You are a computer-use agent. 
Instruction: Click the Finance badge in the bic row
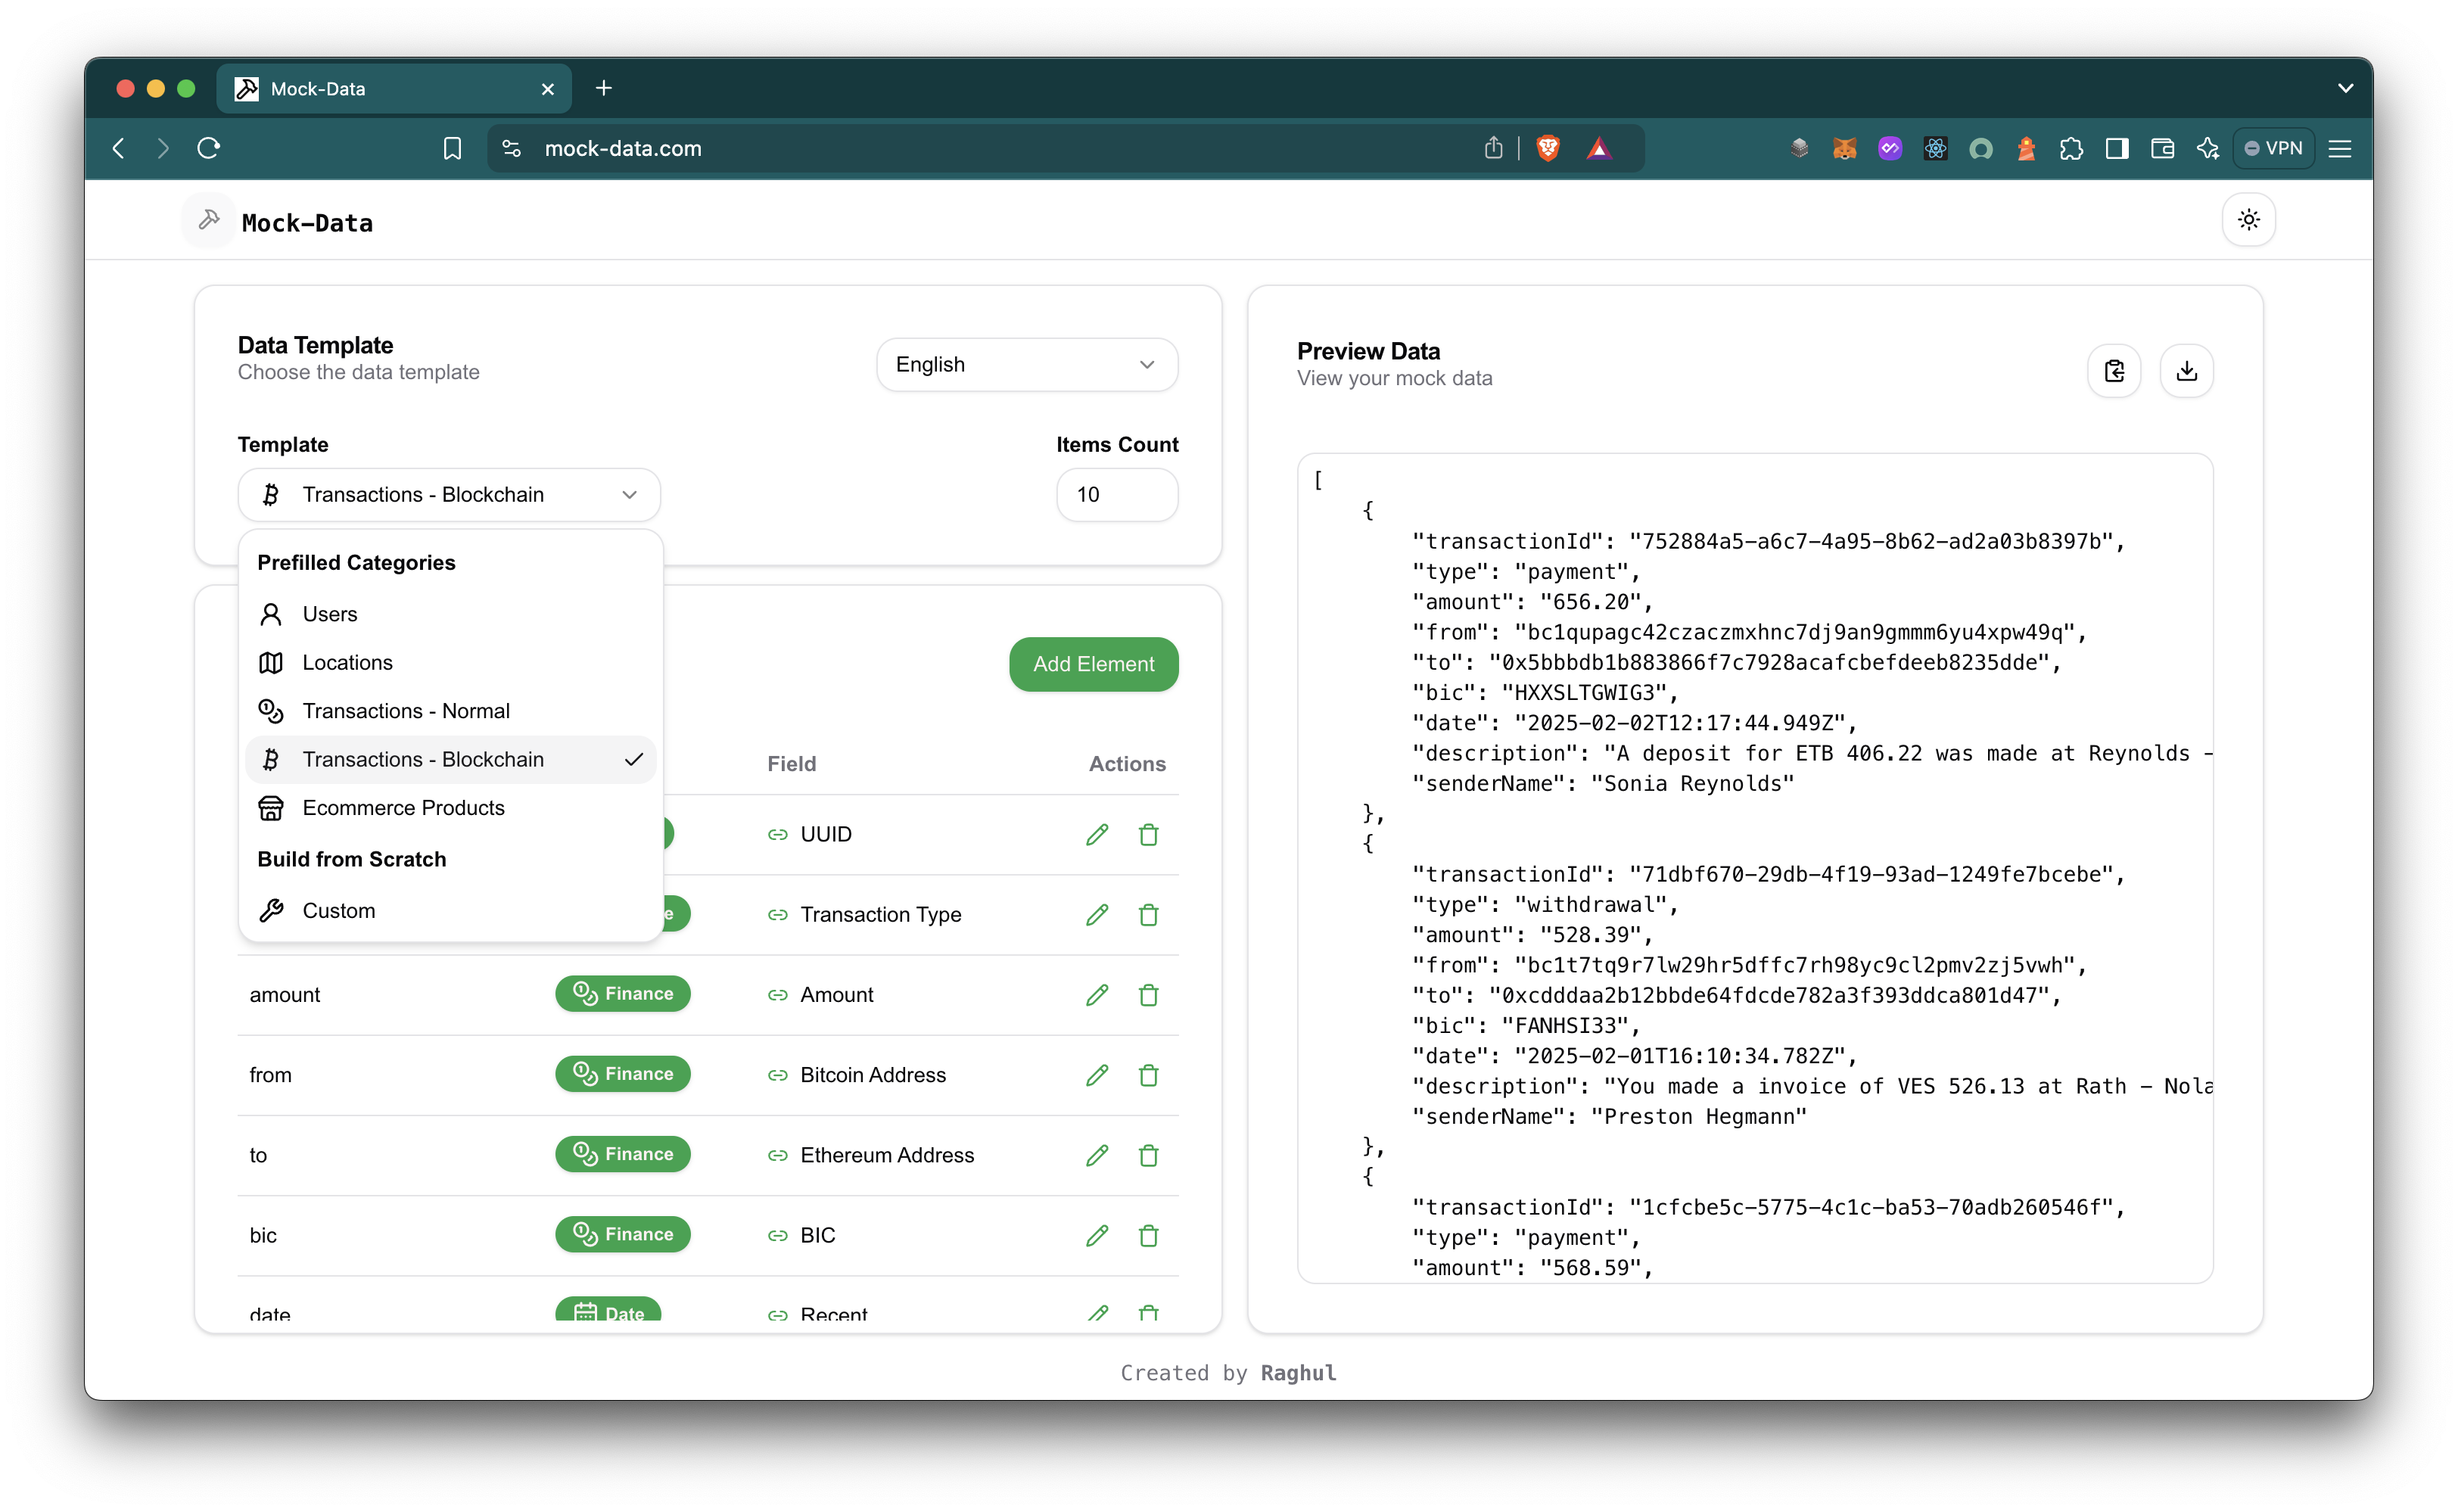click(623, 1234)
